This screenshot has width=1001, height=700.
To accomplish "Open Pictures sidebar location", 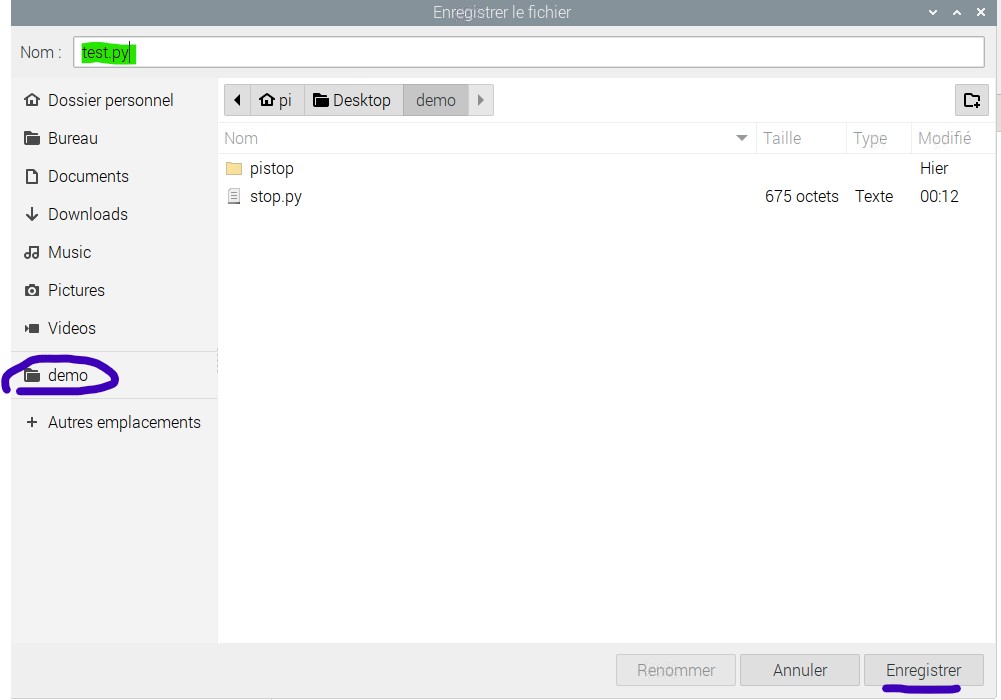I will [x=76, y=290].
